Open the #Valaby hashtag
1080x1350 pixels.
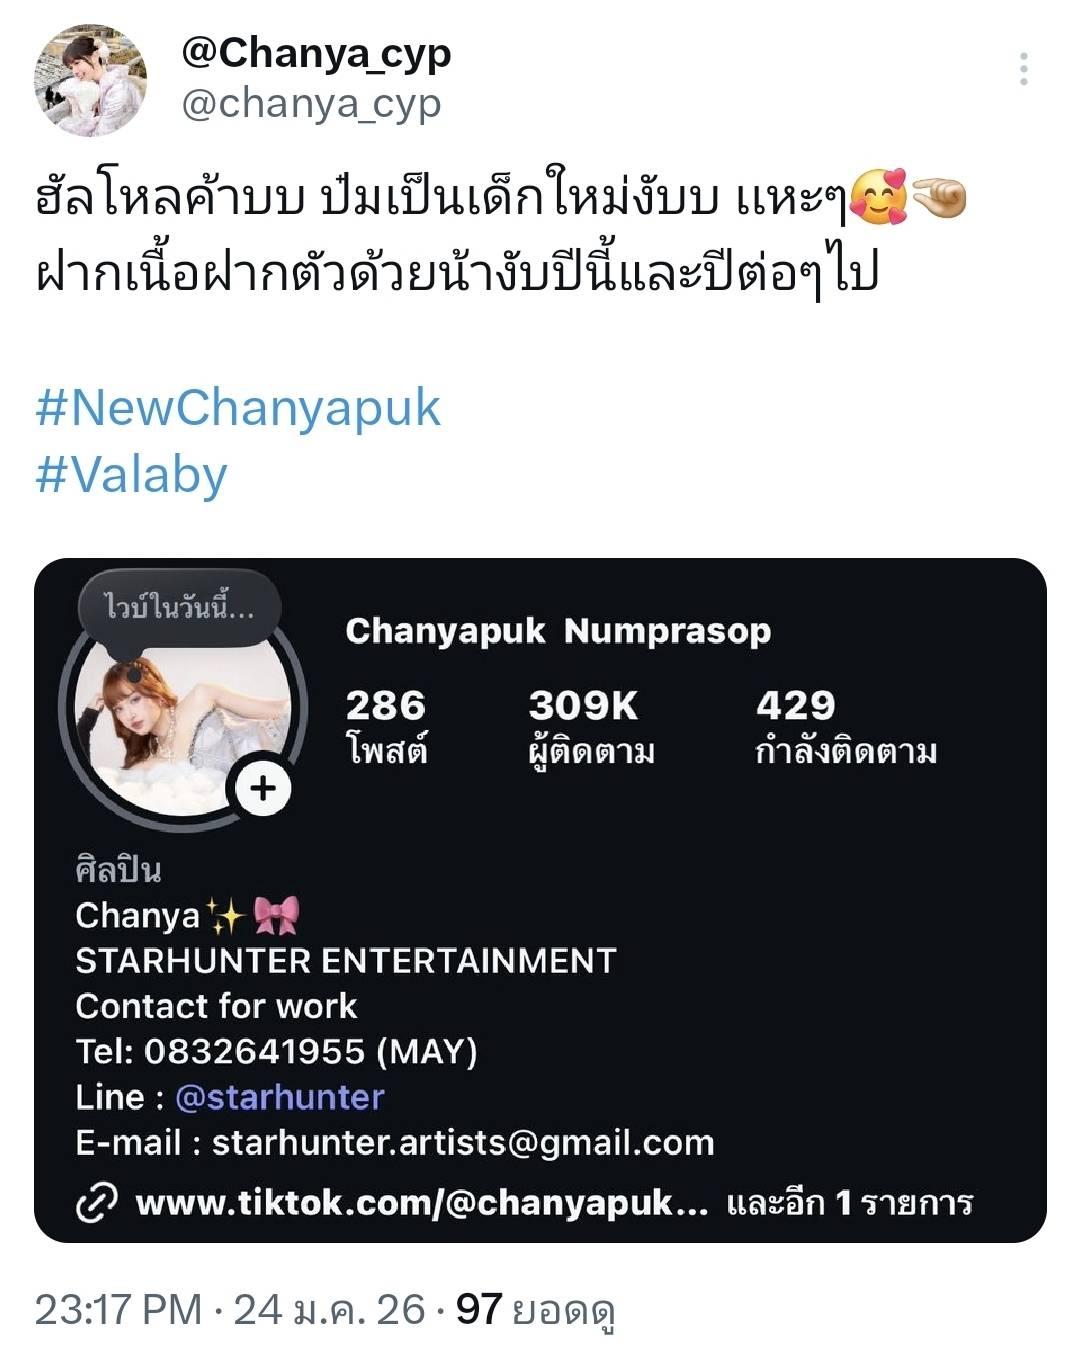pyautogui.click(x=131, y=475)
